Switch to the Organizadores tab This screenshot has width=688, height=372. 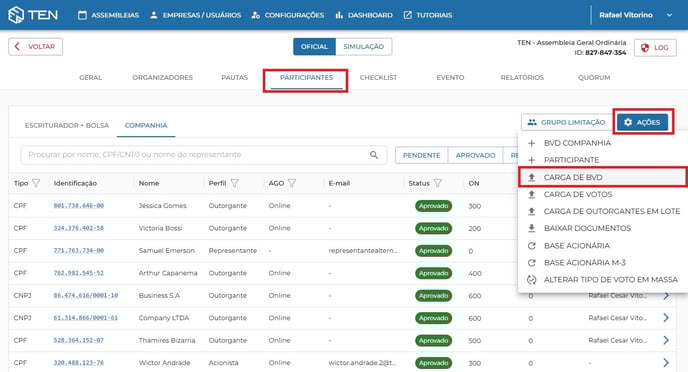tap(162, 78)
